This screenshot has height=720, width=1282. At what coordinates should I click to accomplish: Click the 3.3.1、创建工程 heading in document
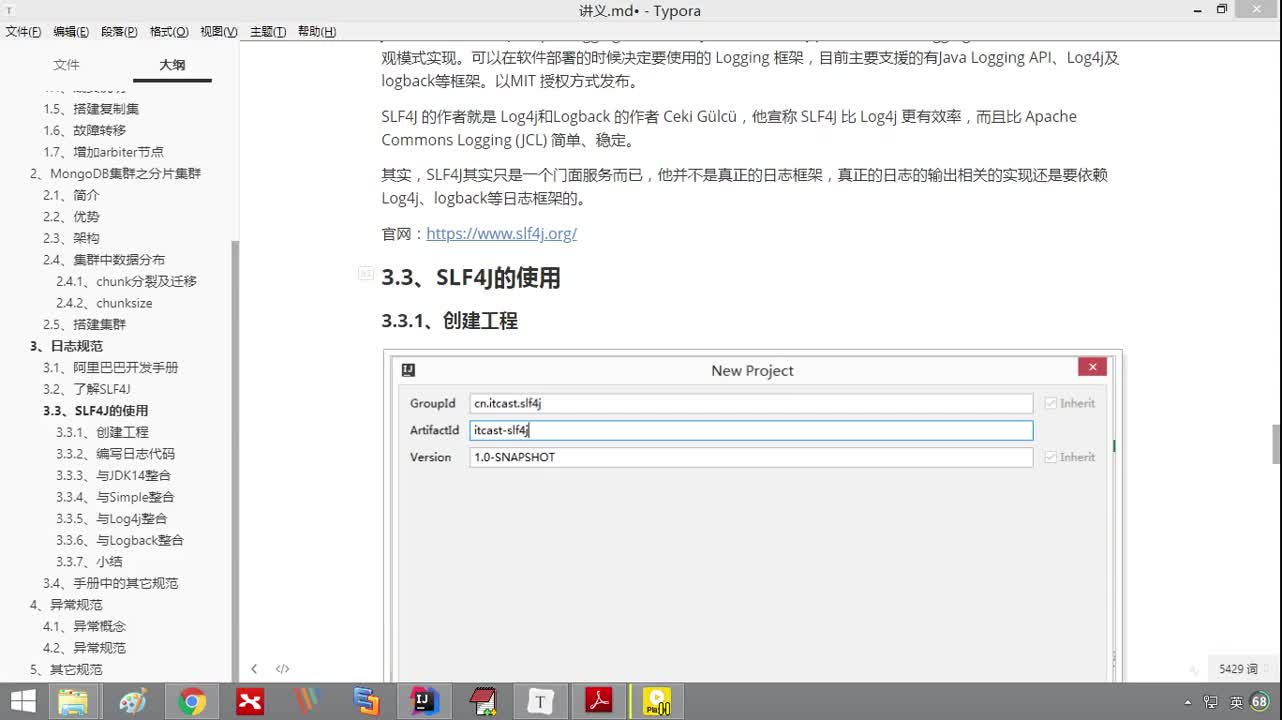pos(449,321)
